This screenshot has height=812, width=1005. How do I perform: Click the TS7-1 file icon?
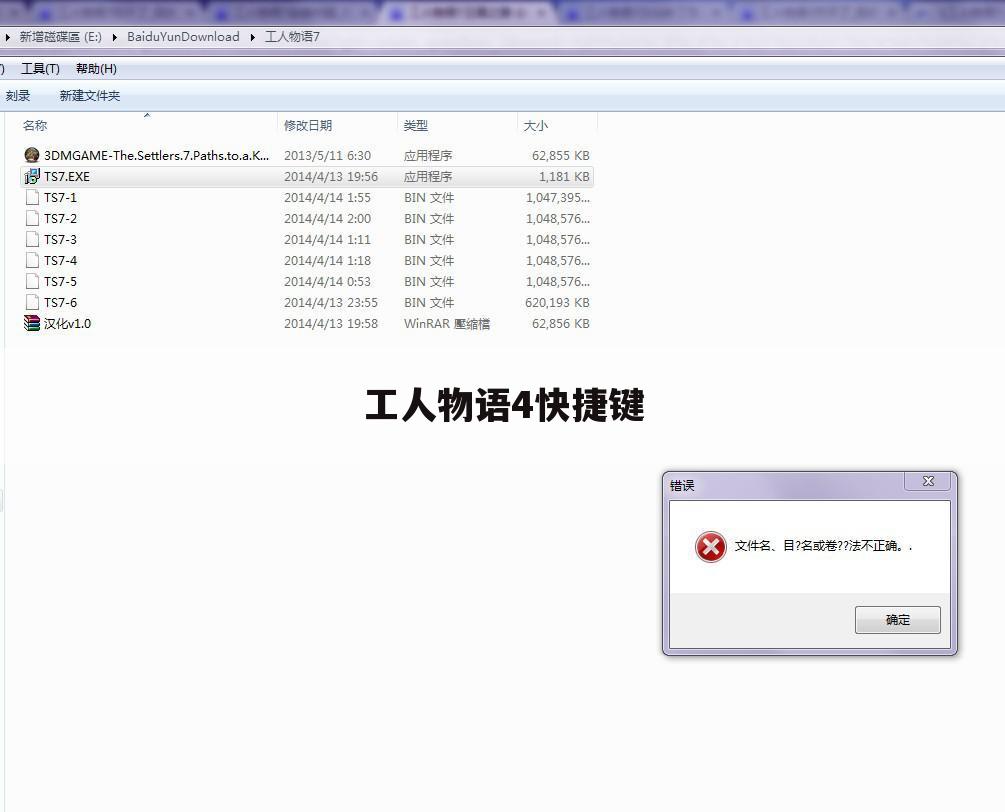(32, 197)
